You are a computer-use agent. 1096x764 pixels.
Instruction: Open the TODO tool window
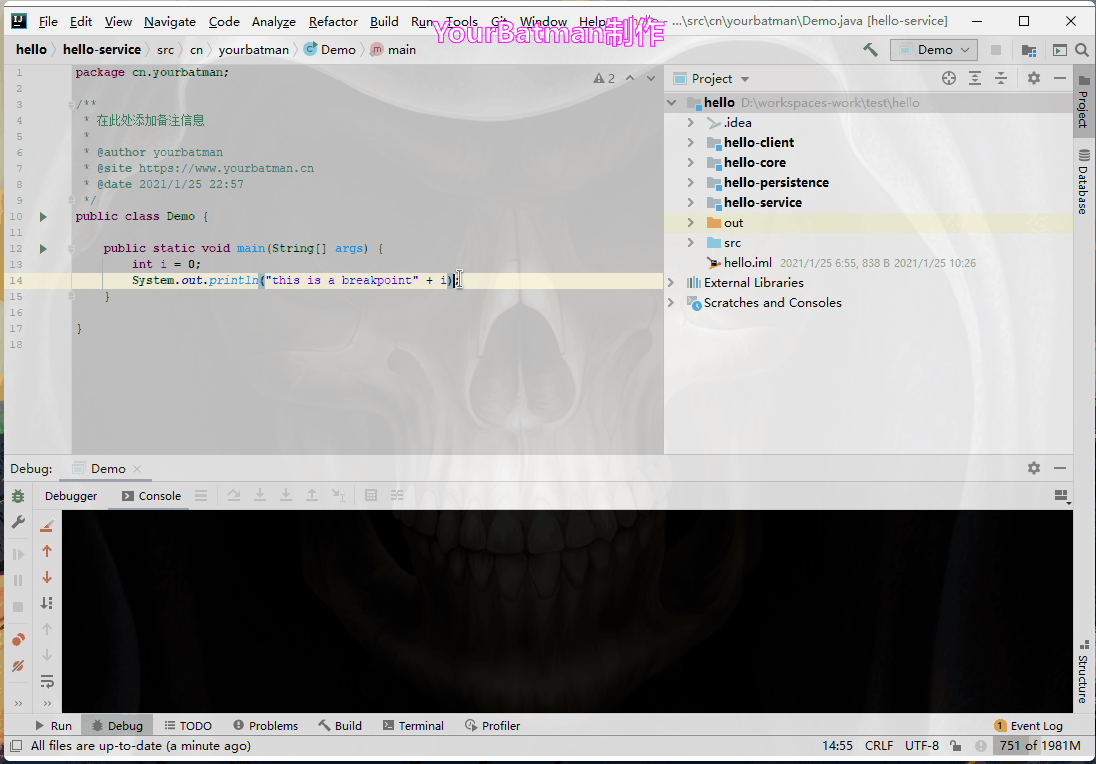188,726
